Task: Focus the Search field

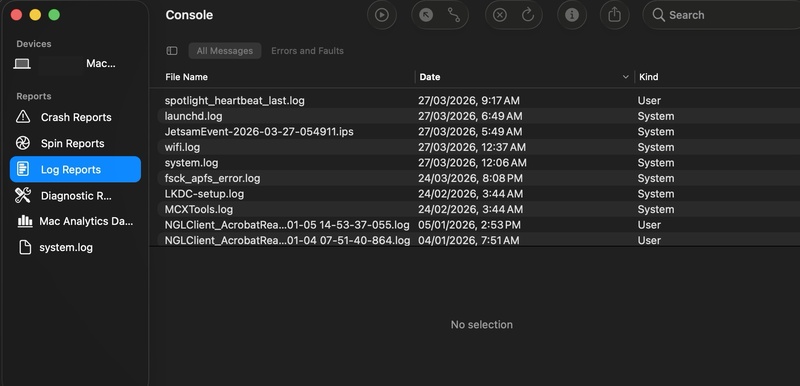Action: click(x=721, y=15)
